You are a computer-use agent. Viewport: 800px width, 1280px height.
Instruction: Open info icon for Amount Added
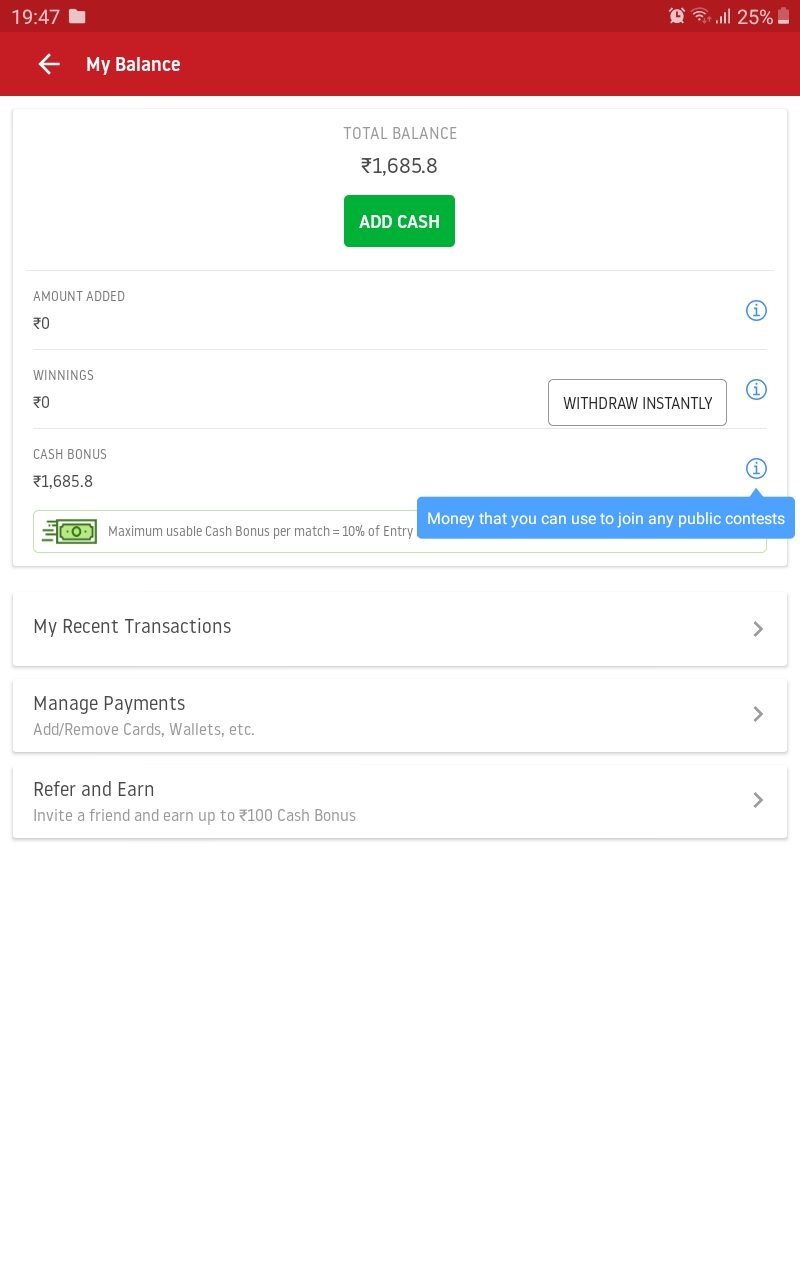[756, 311]
